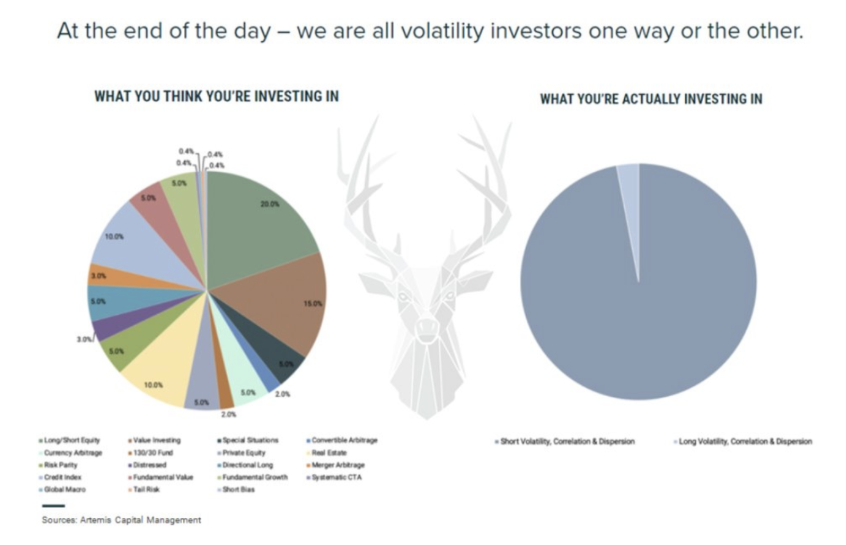Click the Risk Parity legend entry

click(x=58, y=465)
